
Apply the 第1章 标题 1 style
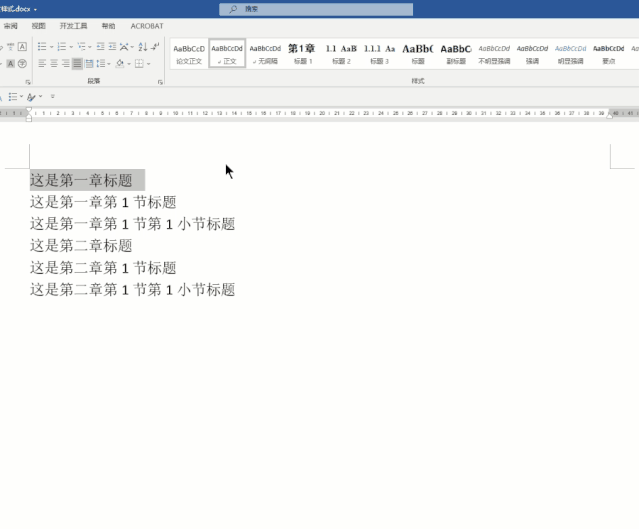(303, 53)
